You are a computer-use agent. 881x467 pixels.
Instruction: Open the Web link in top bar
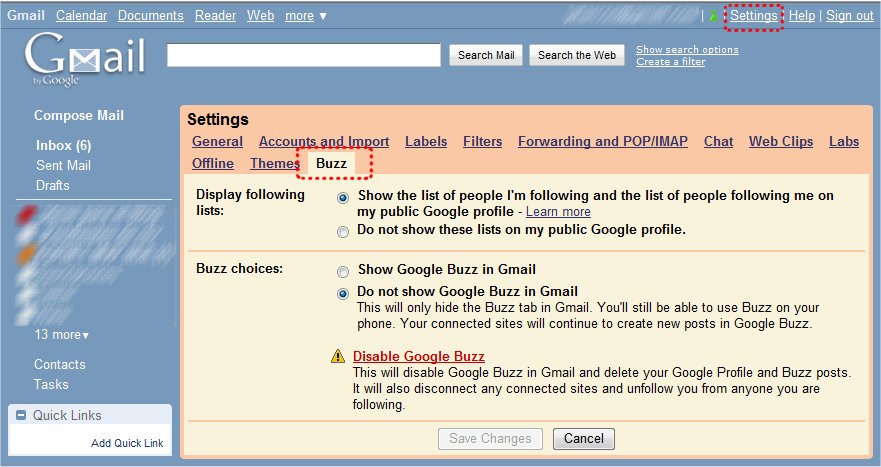click(x=261, y=16)
